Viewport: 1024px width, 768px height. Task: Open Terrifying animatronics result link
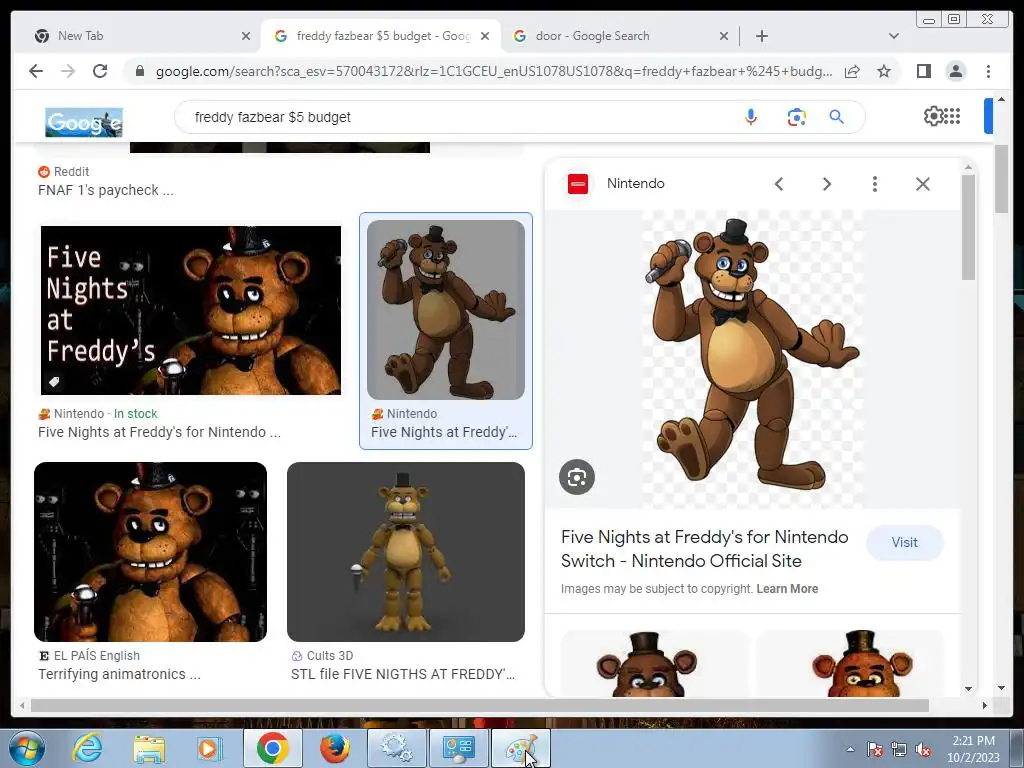(119, 674)
